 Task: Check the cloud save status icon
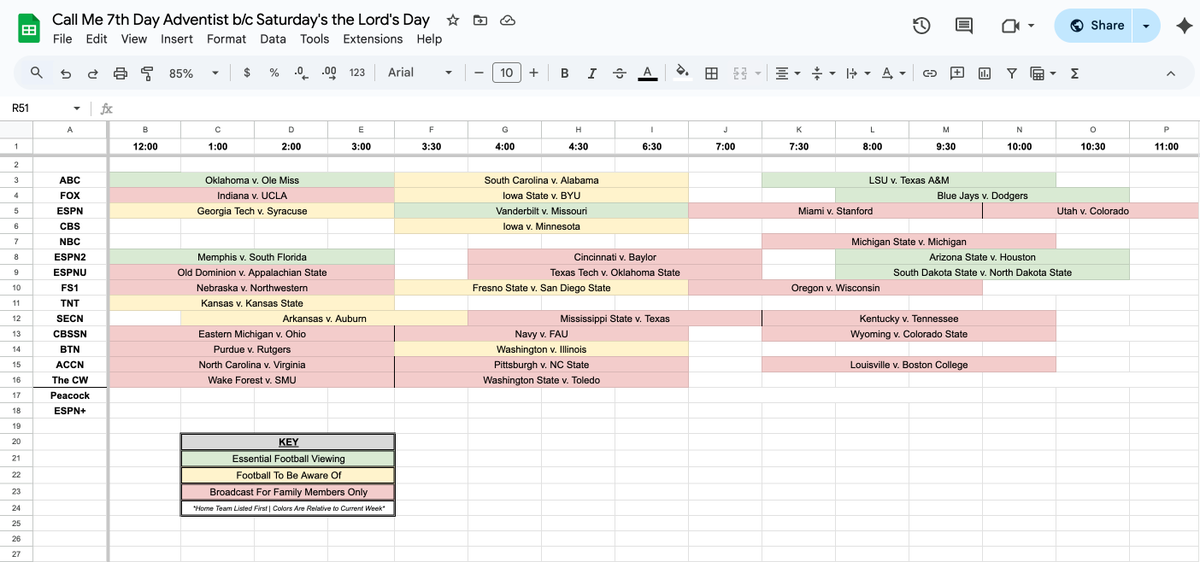507,20
